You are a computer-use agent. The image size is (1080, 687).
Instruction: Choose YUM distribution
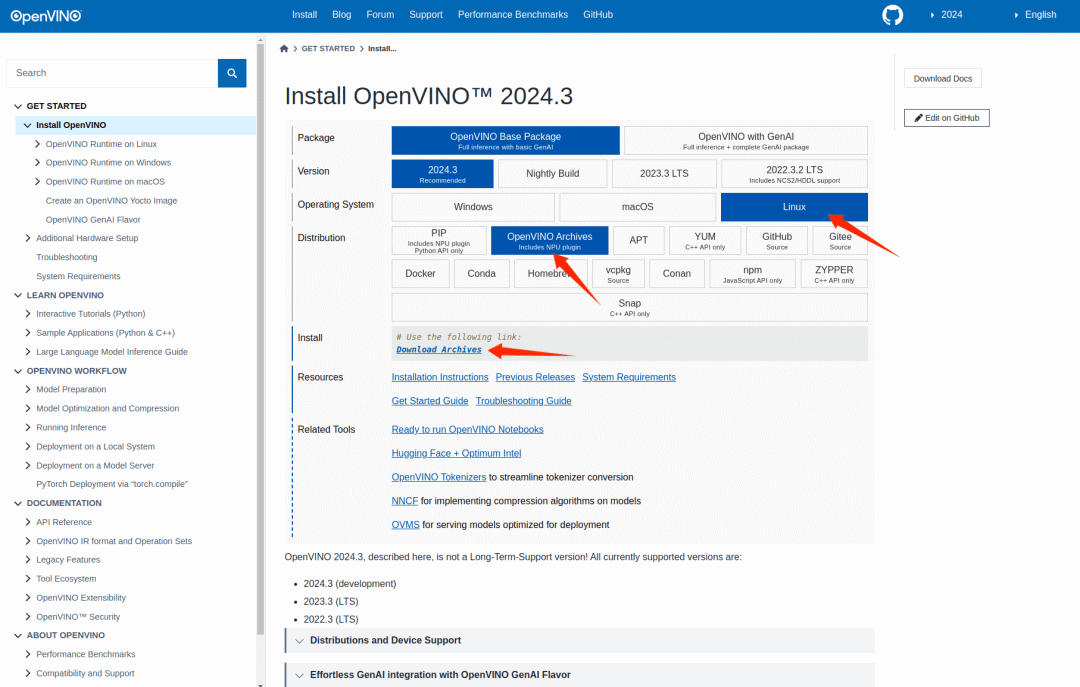[705, 240]
